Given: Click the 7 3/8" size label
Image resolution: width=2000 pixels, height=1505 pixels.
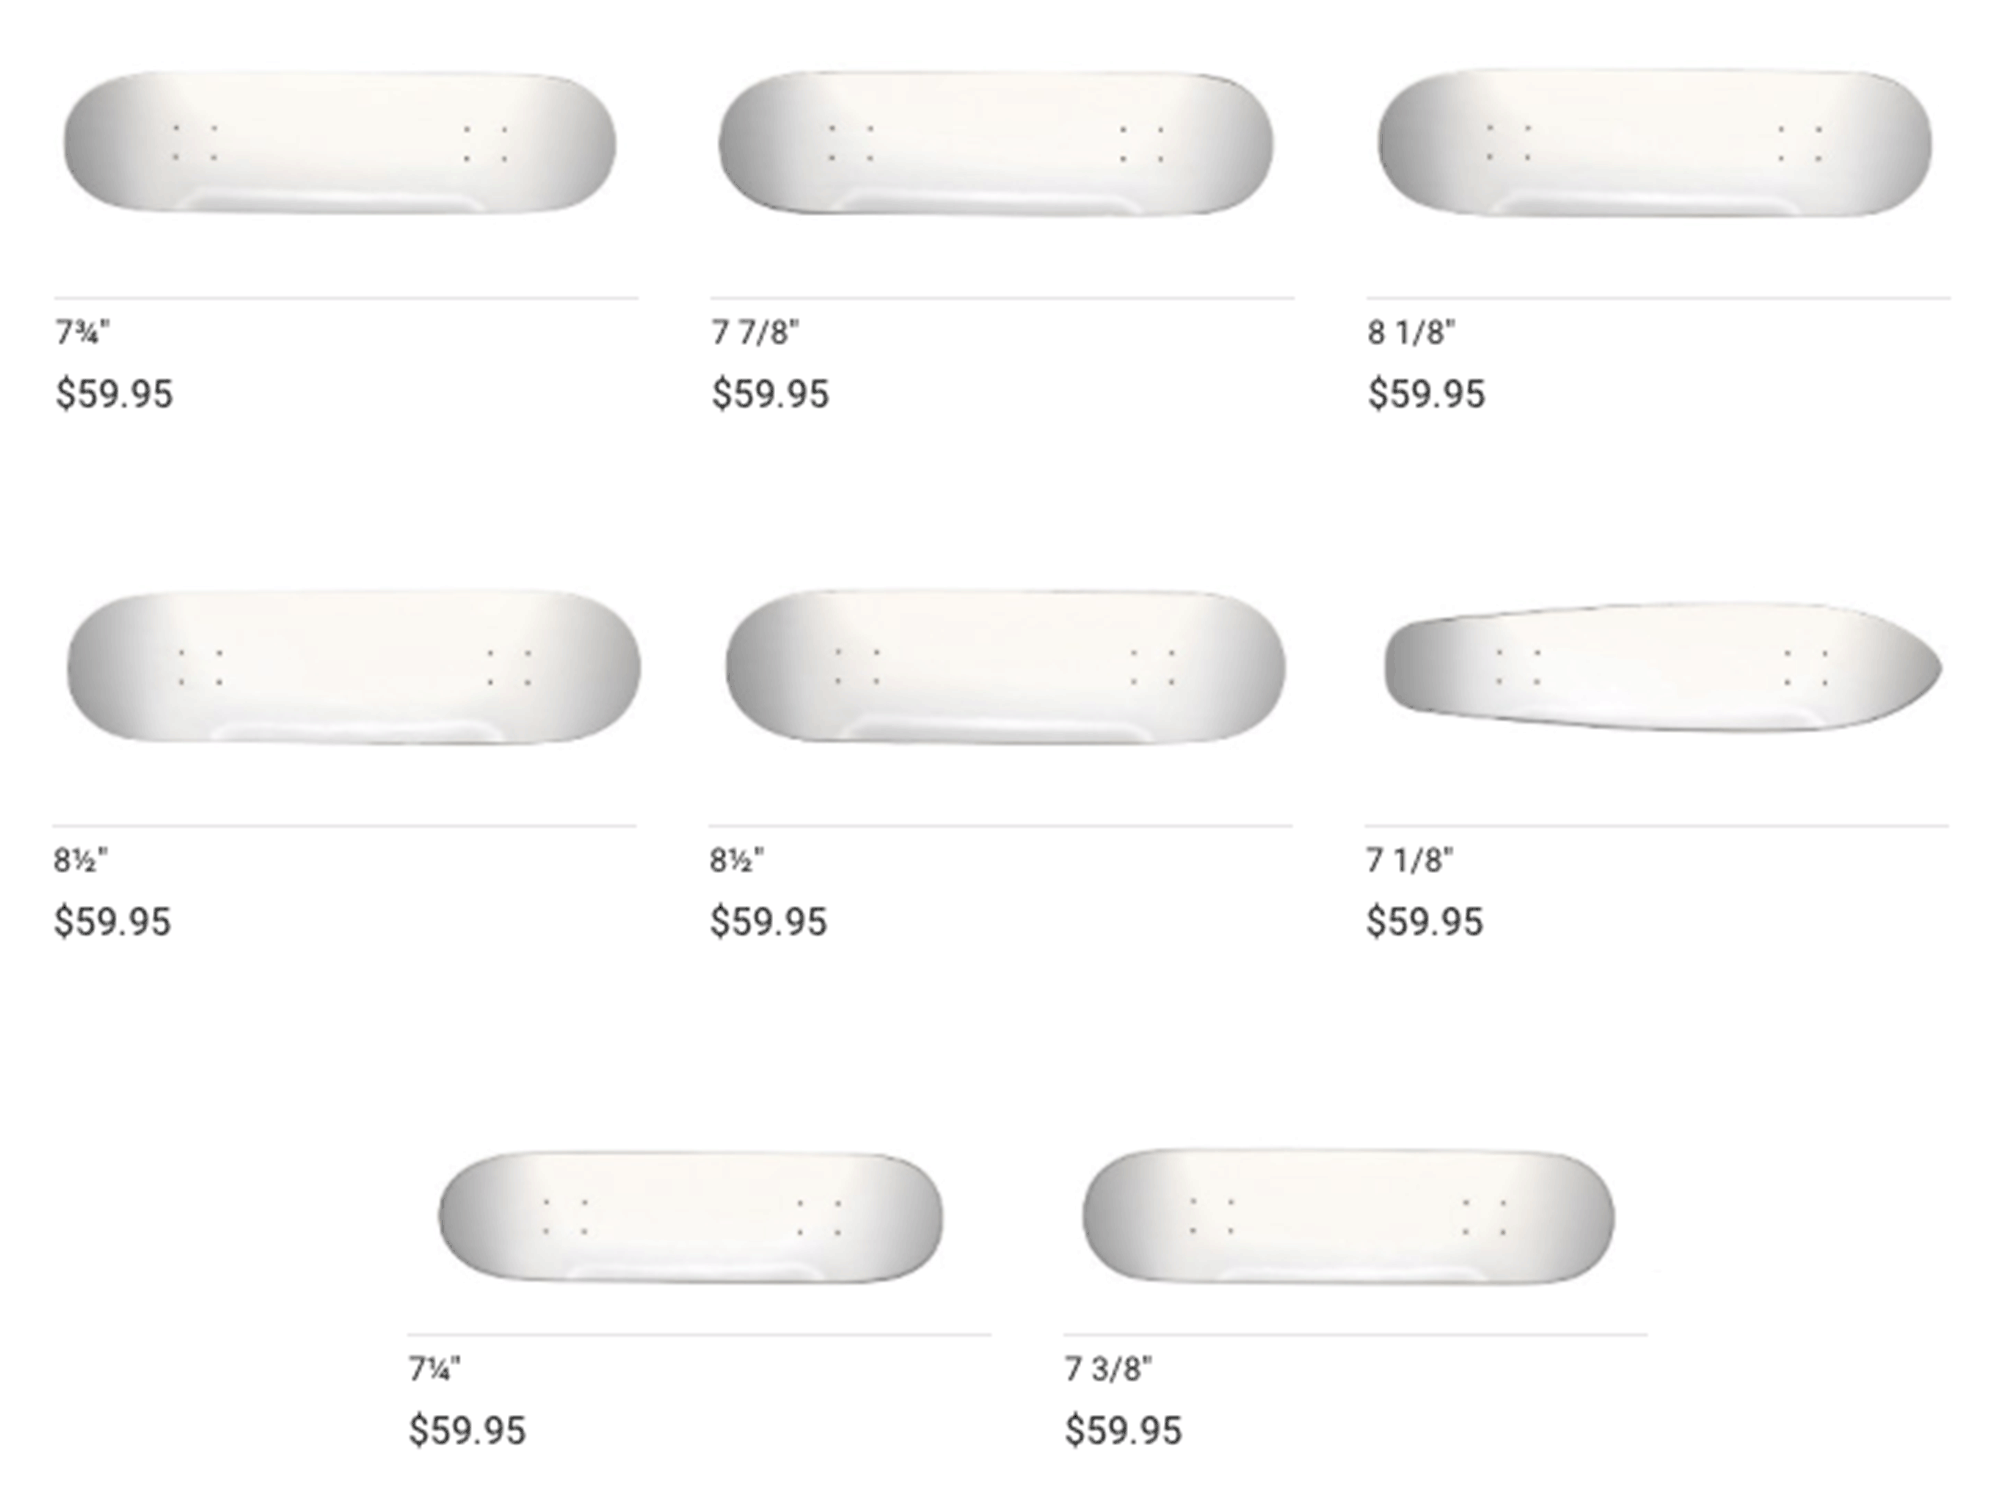Looking at the screenshot, I should (1108, 1368).
